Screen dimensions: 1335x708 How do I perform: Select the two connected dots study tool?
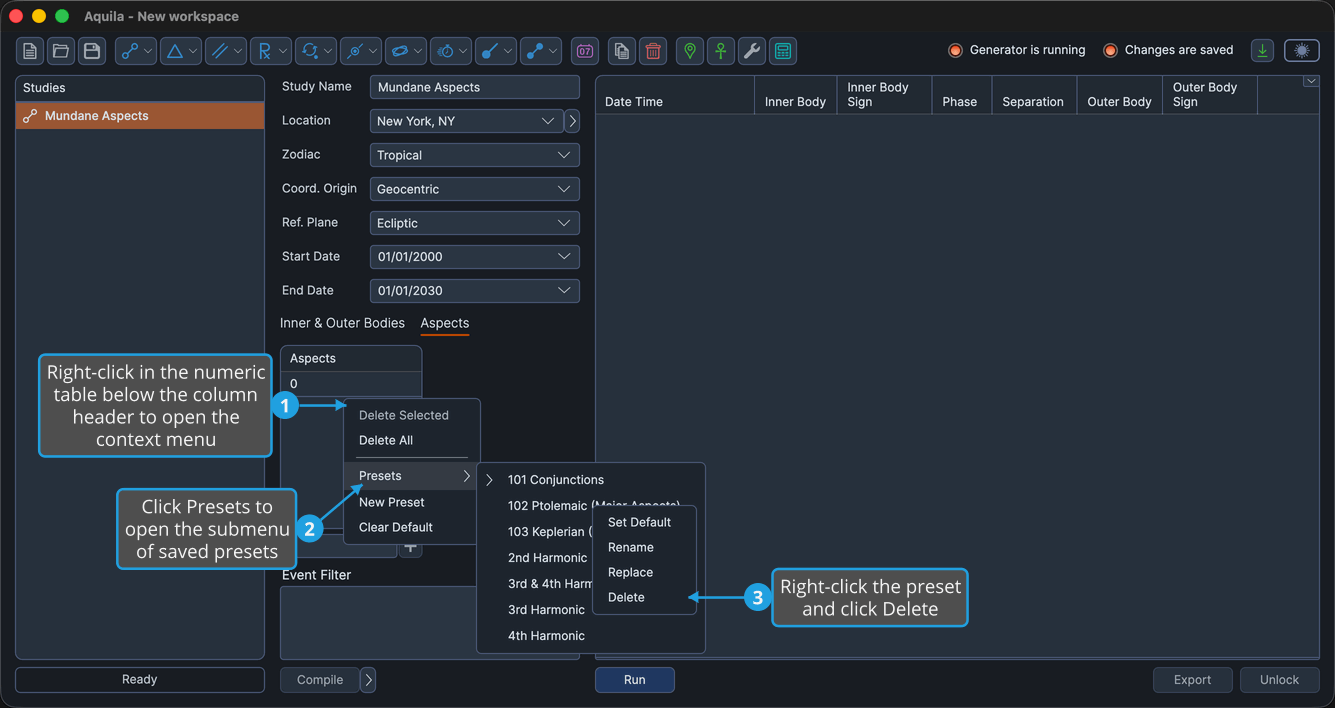tap(541, 51)
